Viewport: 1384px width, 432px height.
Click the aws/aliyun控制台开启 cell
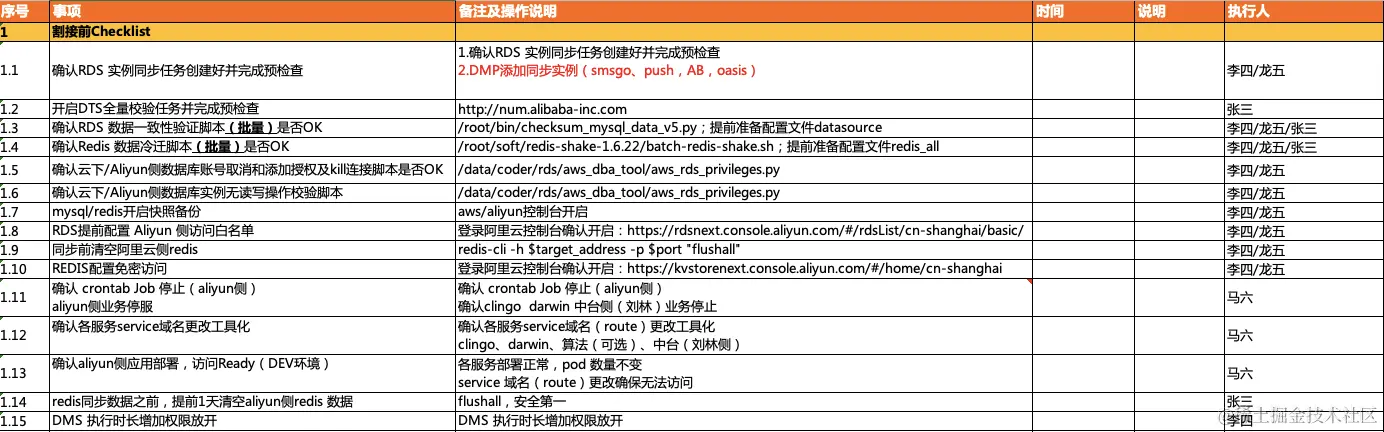click(743, 213)
